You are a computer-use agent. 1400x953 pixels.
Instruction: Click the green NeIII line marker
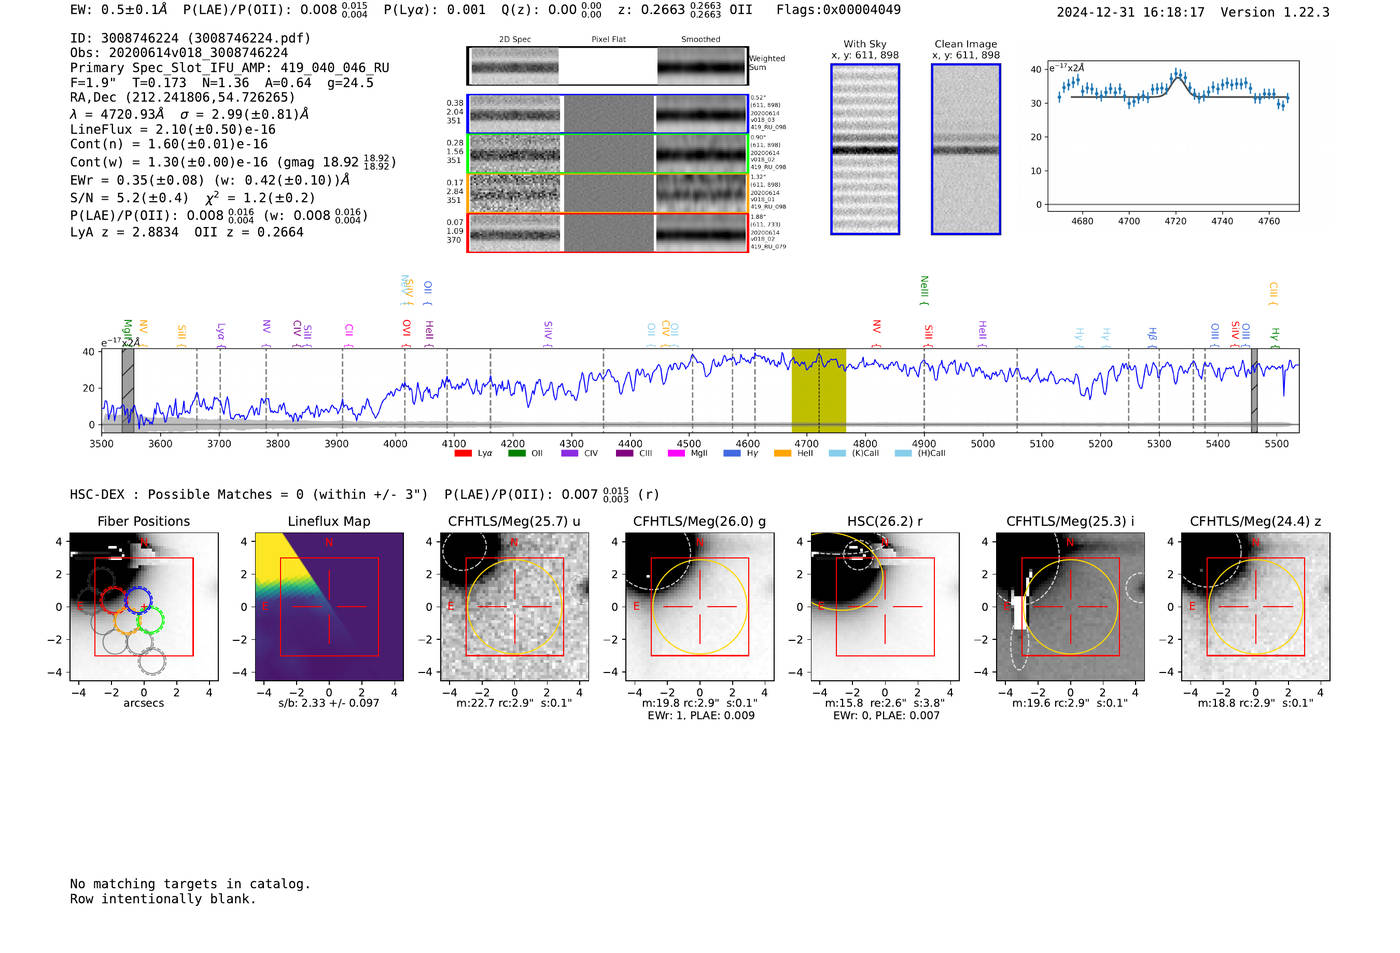[924, 288]
